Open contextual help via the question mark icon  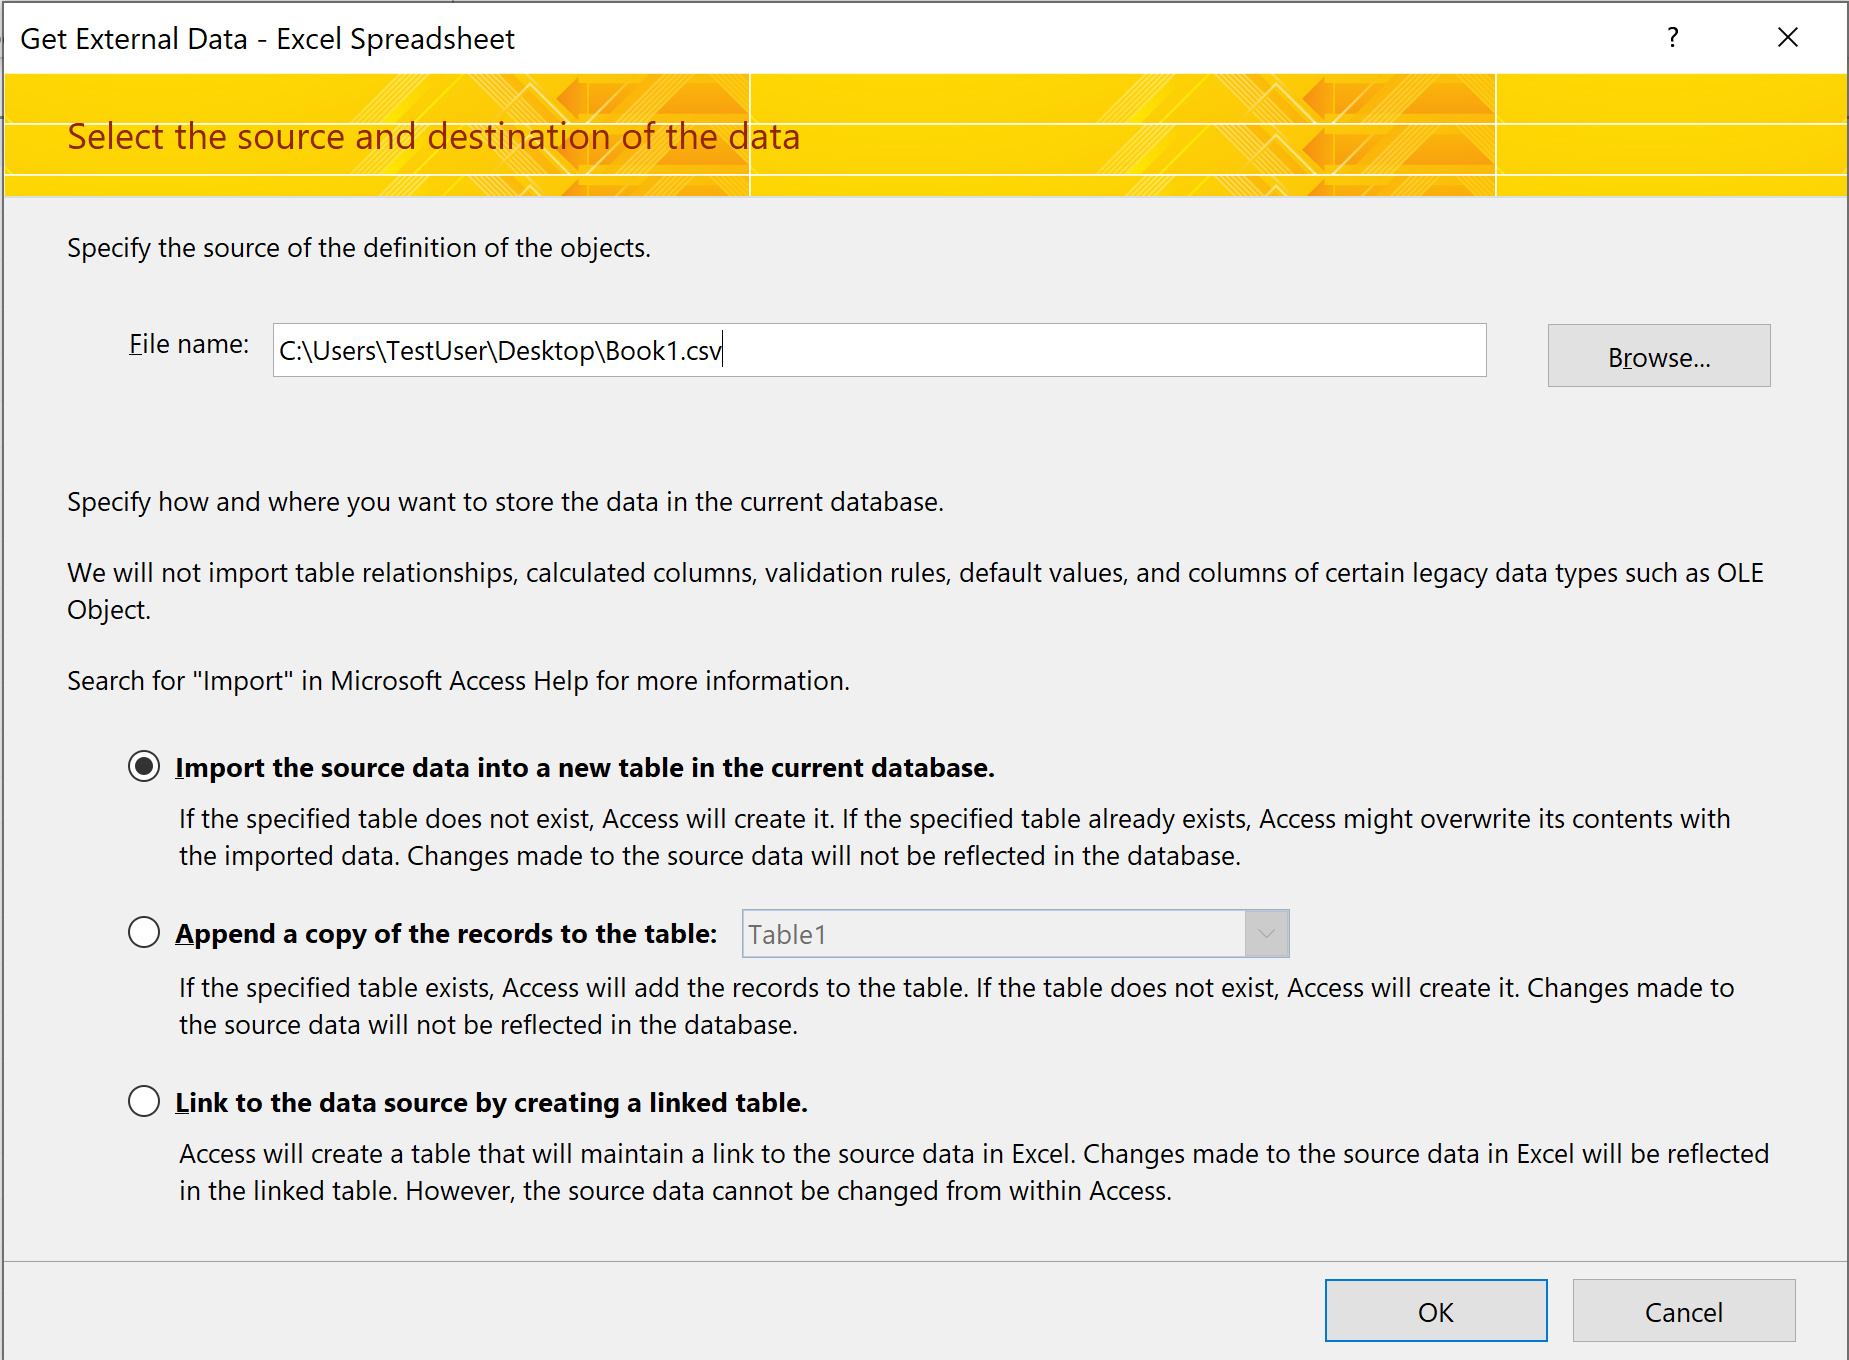[x=1671, y=38]
